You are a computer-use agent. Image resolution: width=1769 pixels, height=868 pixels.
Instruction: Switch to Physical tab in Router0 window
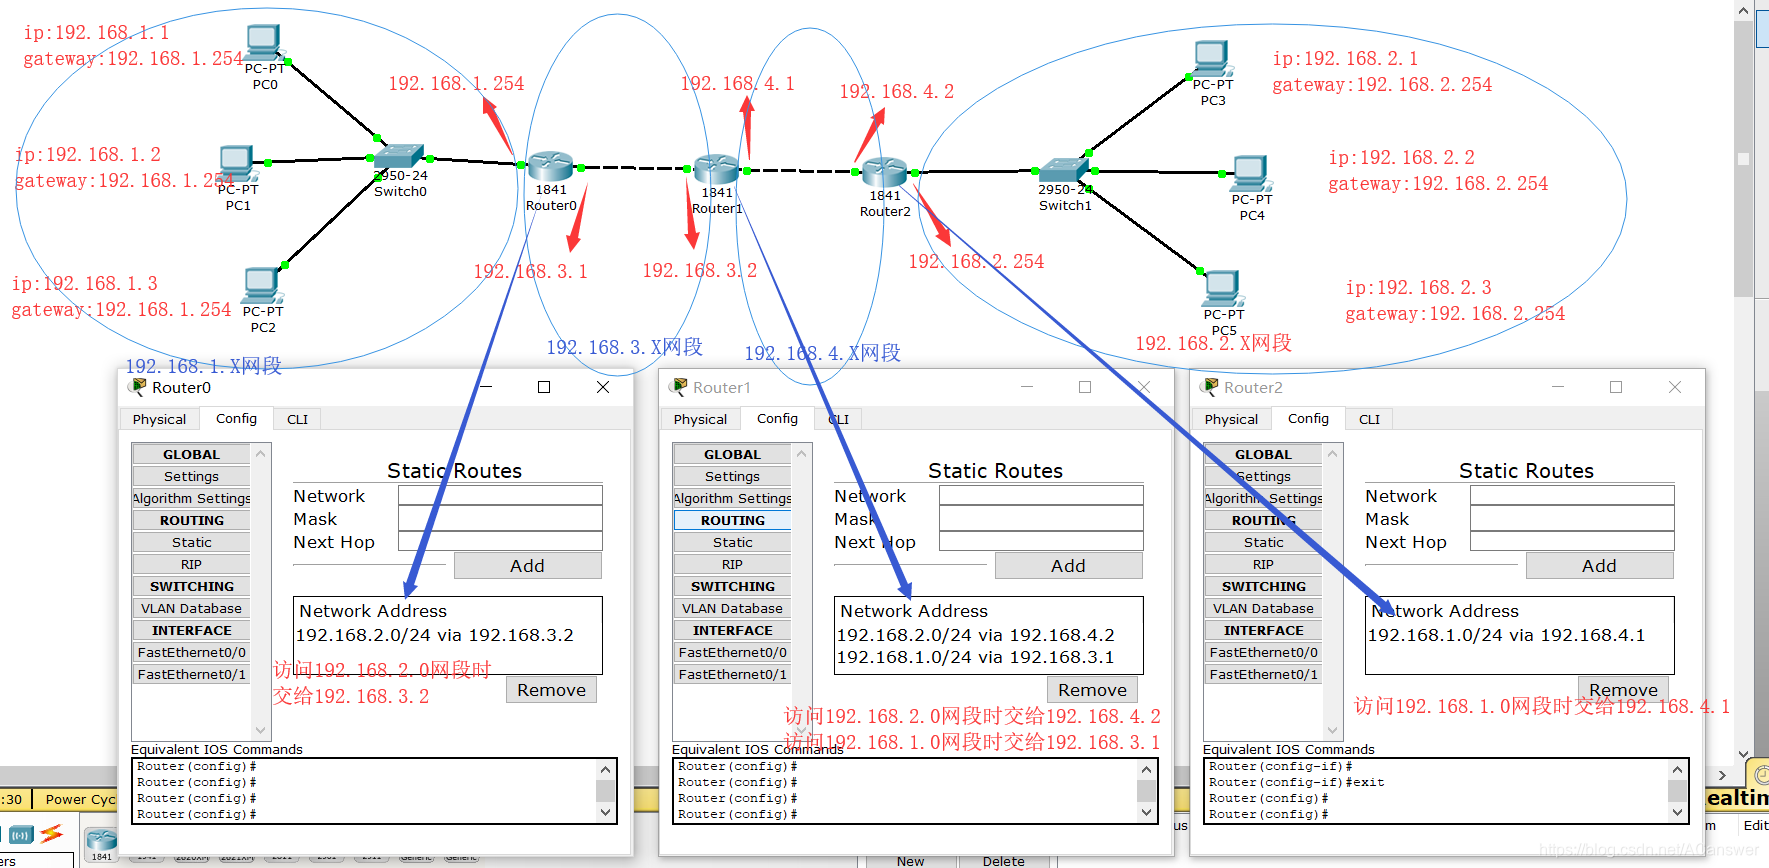pos(159,419)
